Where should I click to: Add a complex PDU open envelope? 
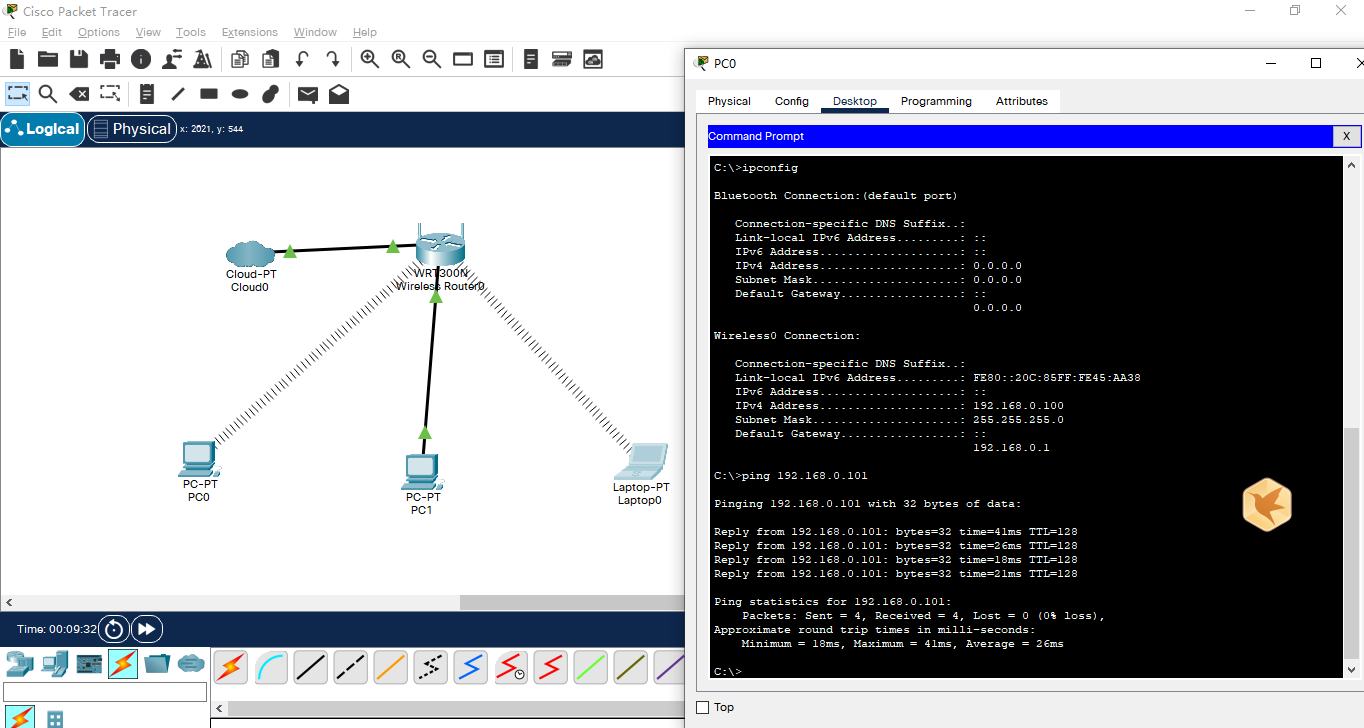339,94
